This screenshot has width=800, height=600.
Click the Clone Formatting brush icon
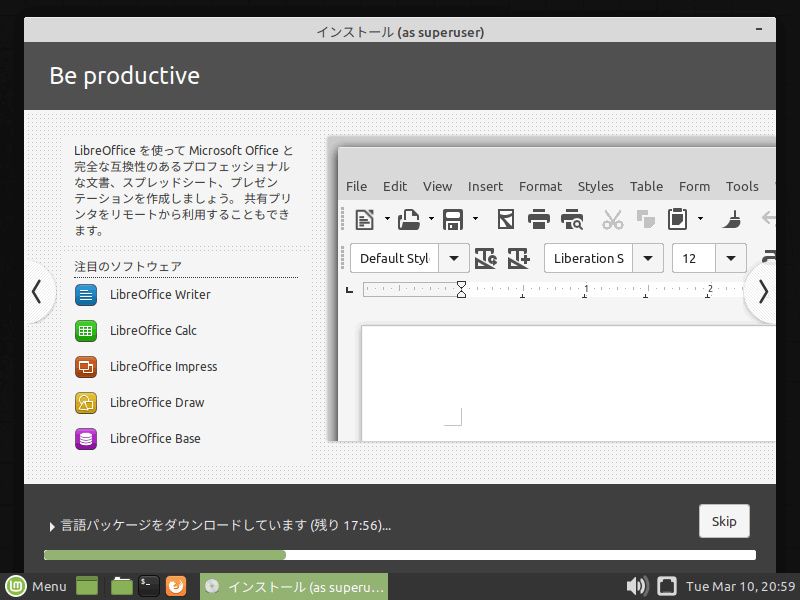pyautogui.click(x=732, y=219)
